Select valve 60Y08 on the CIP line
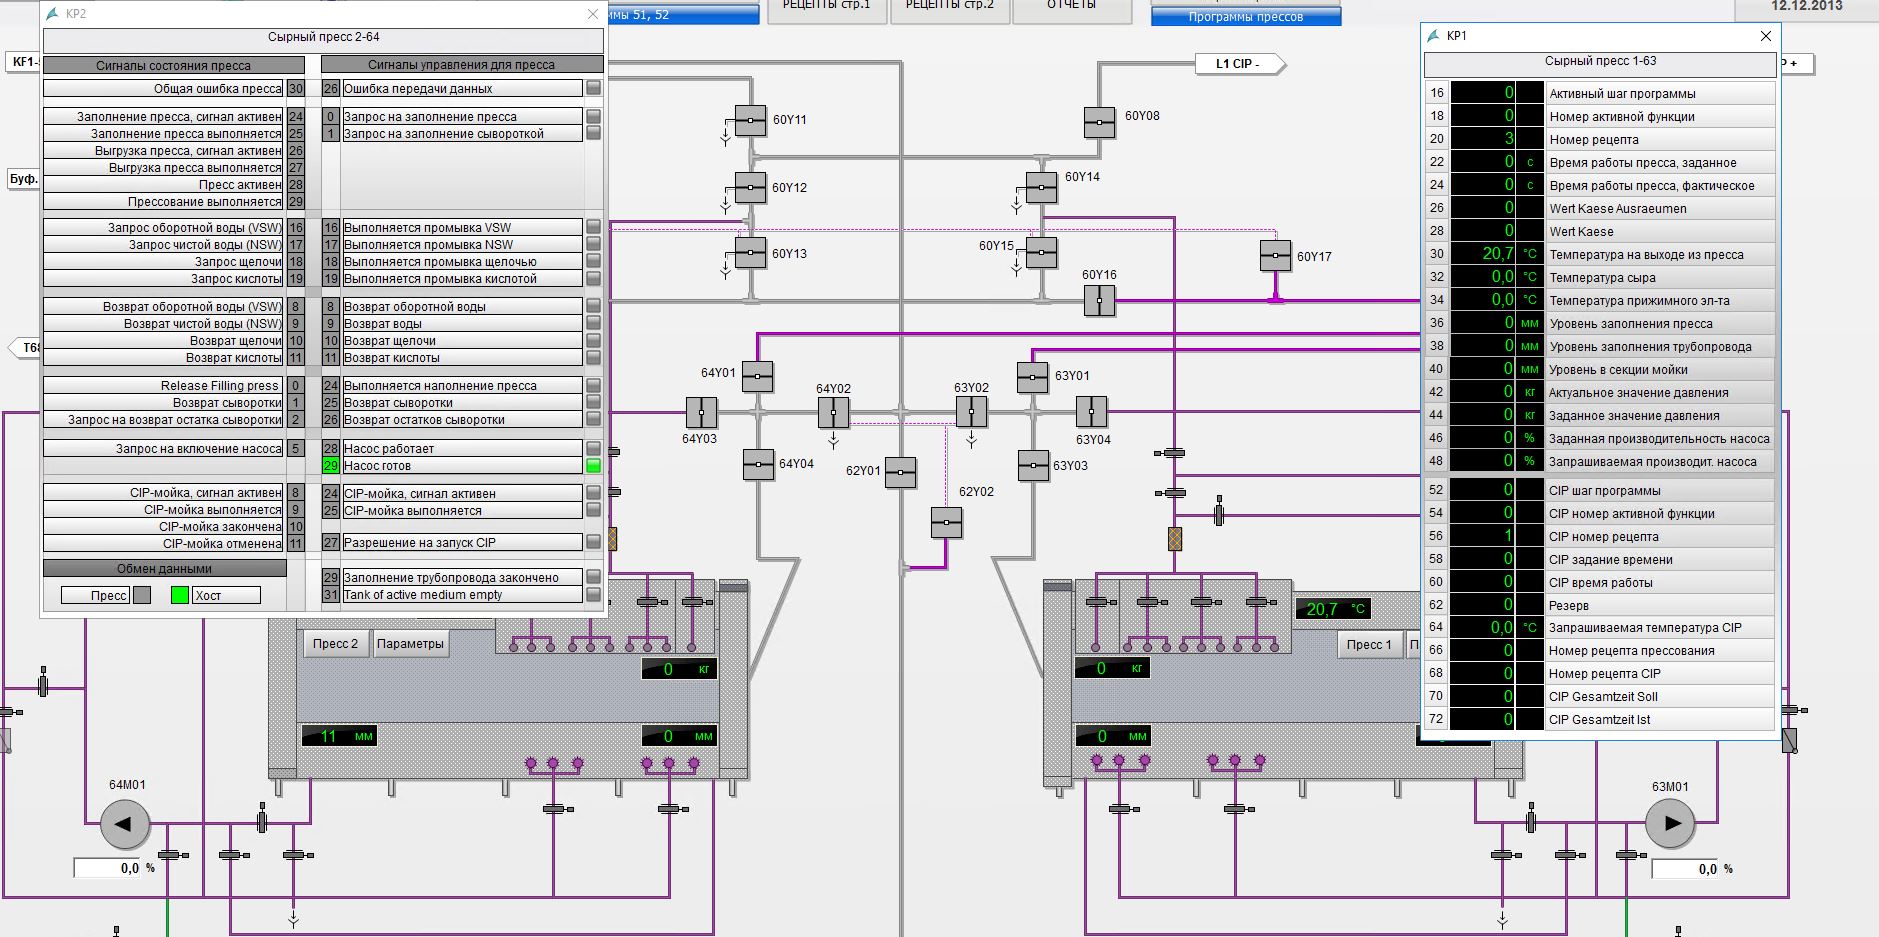The width and height of the screenshot is (1879, 937). (1099, 122)
